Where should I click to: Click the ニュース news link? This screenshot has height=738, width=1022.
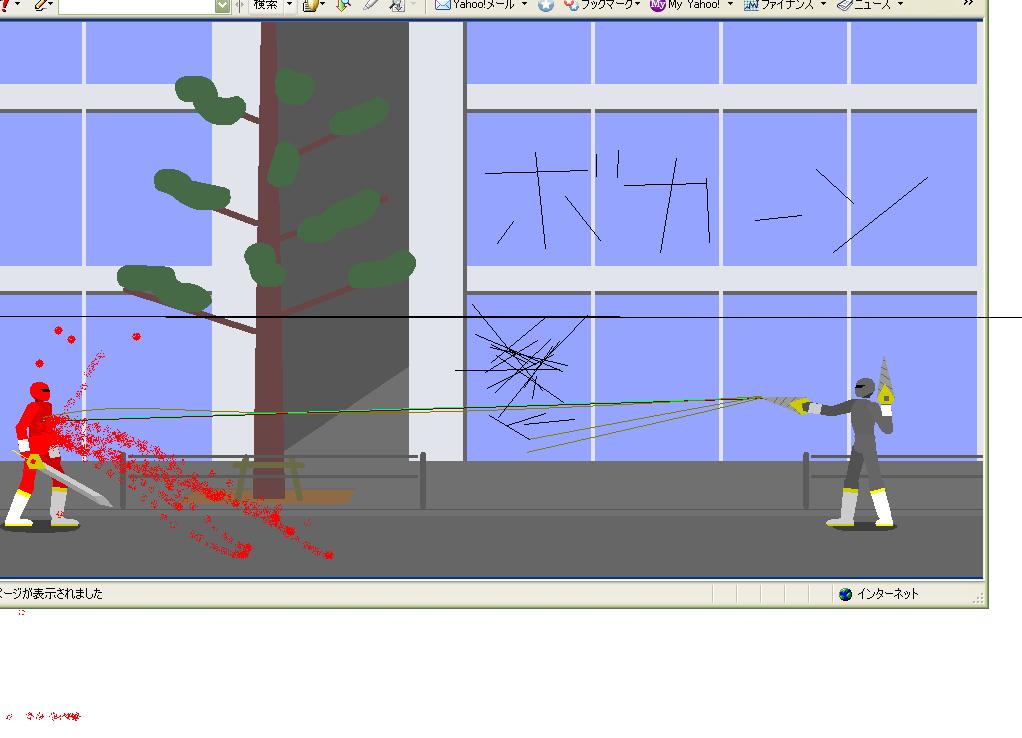(873, 5)
